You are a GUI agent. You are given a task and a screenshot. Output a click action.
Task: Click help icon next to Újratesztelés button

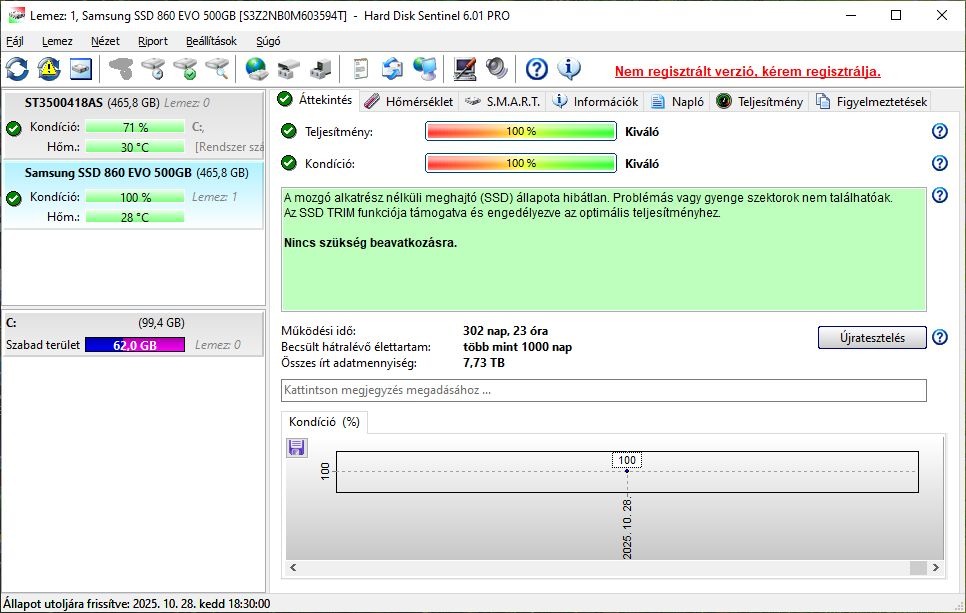[940, 337]
